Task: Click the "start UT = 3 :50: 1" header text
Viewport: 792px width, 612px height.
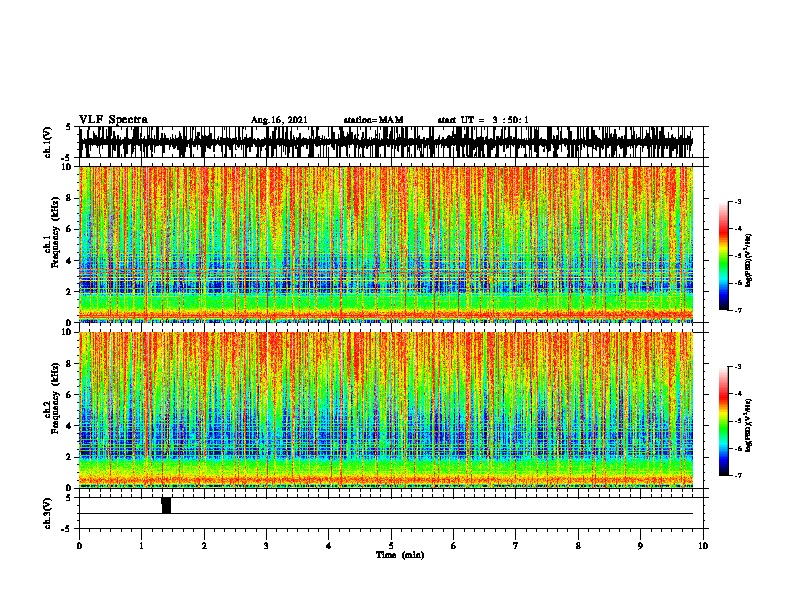Action: (x=483, y=120)
